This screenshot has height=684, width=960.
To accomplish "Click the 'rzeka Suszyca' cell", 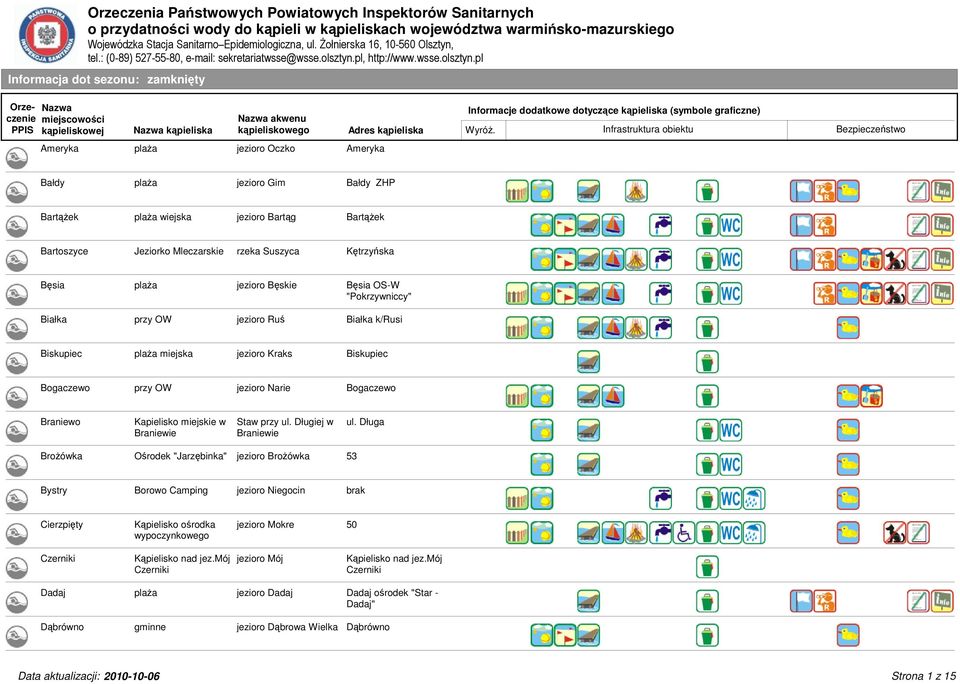I will [268, 251].
